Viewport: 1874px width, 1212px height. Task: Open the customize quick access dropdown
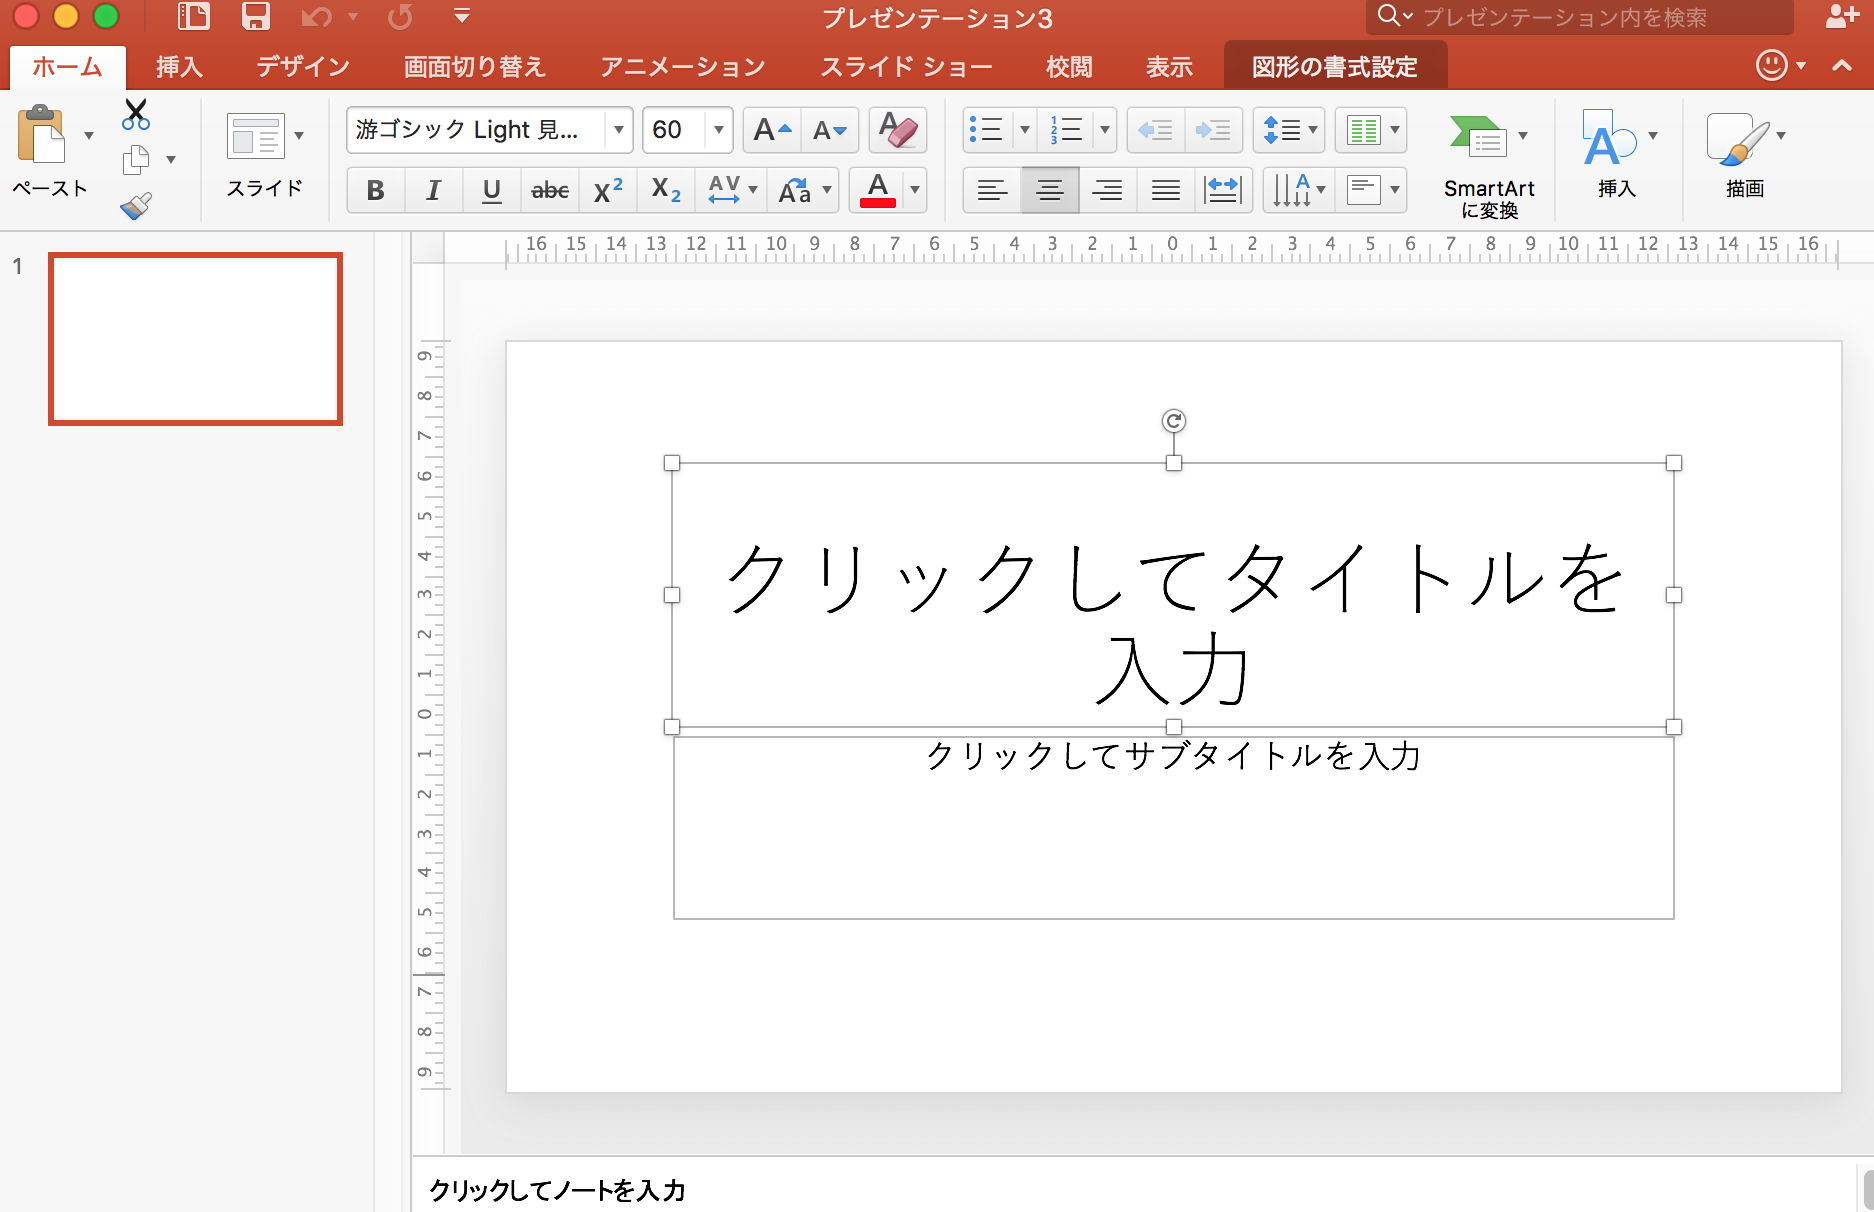461,16
